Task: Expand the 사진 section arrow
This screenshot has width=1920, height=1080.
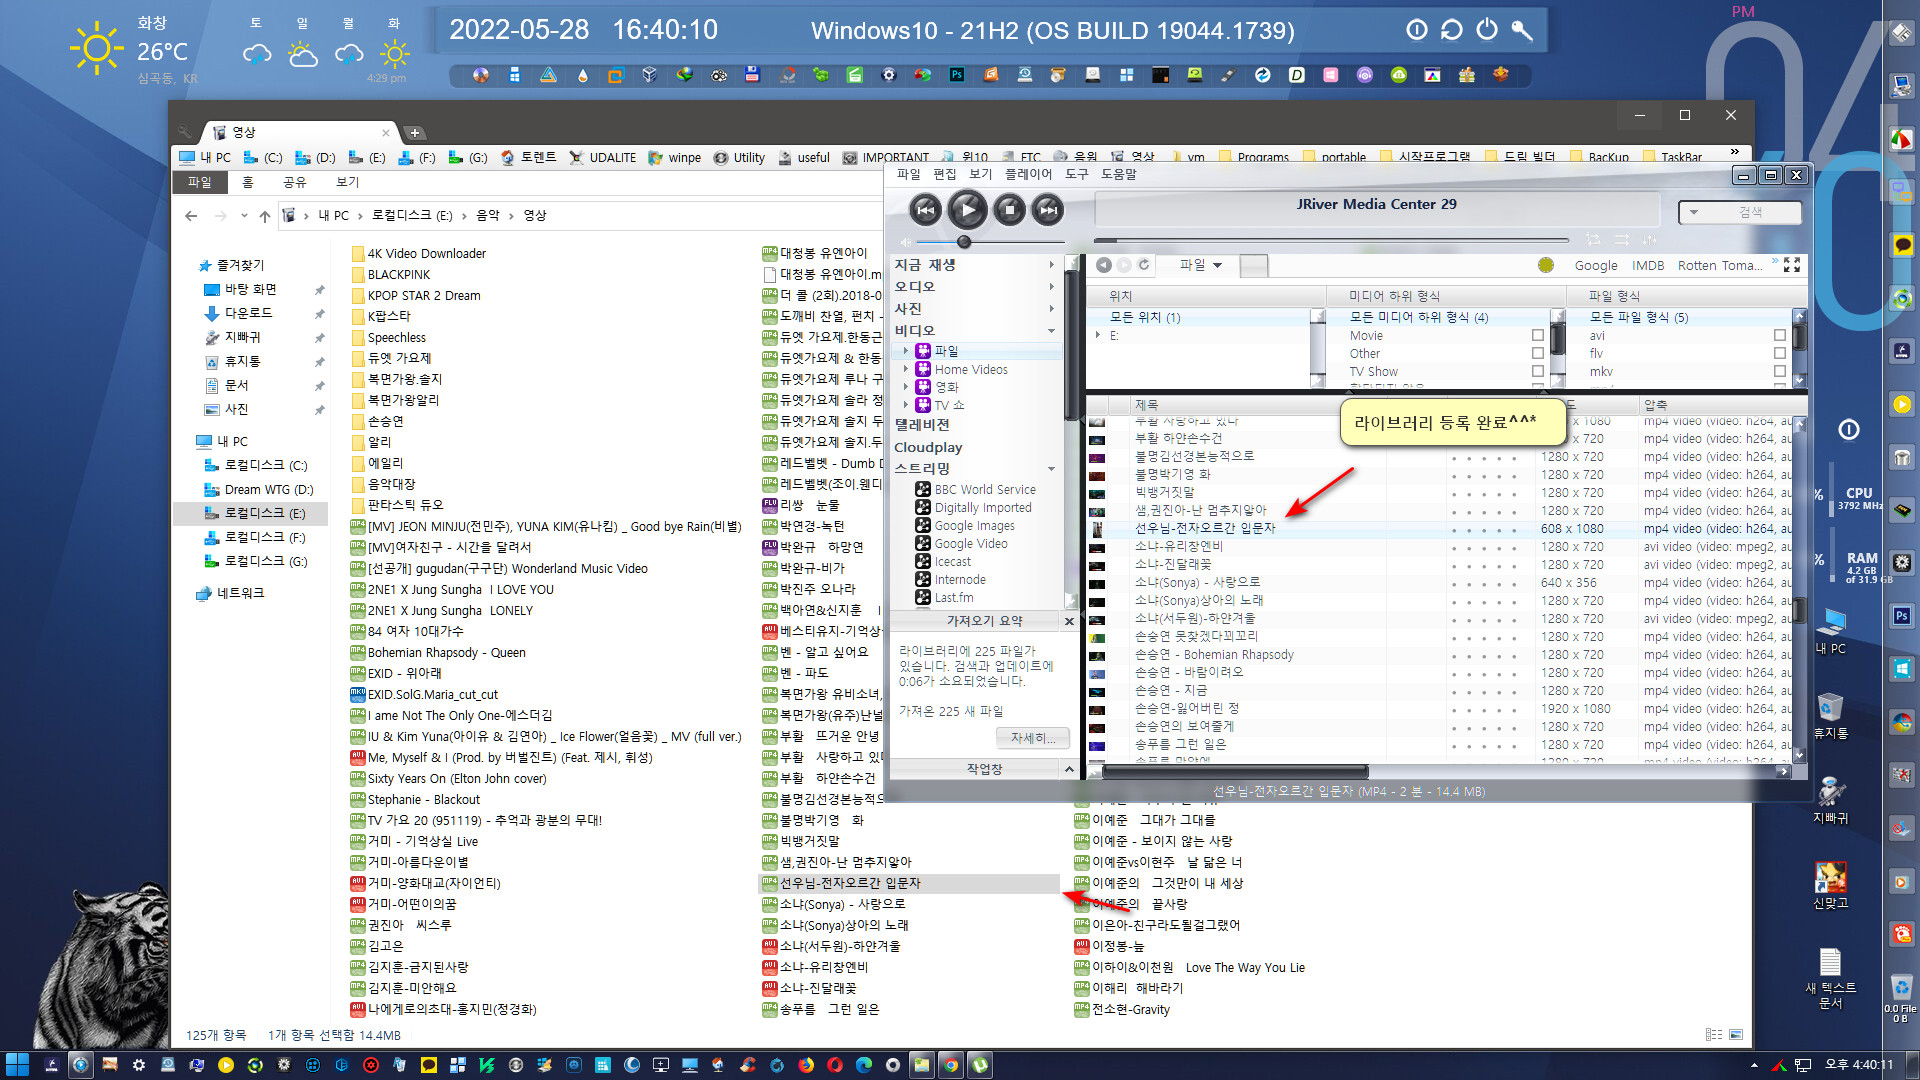Action: (x=1051, y=309)
